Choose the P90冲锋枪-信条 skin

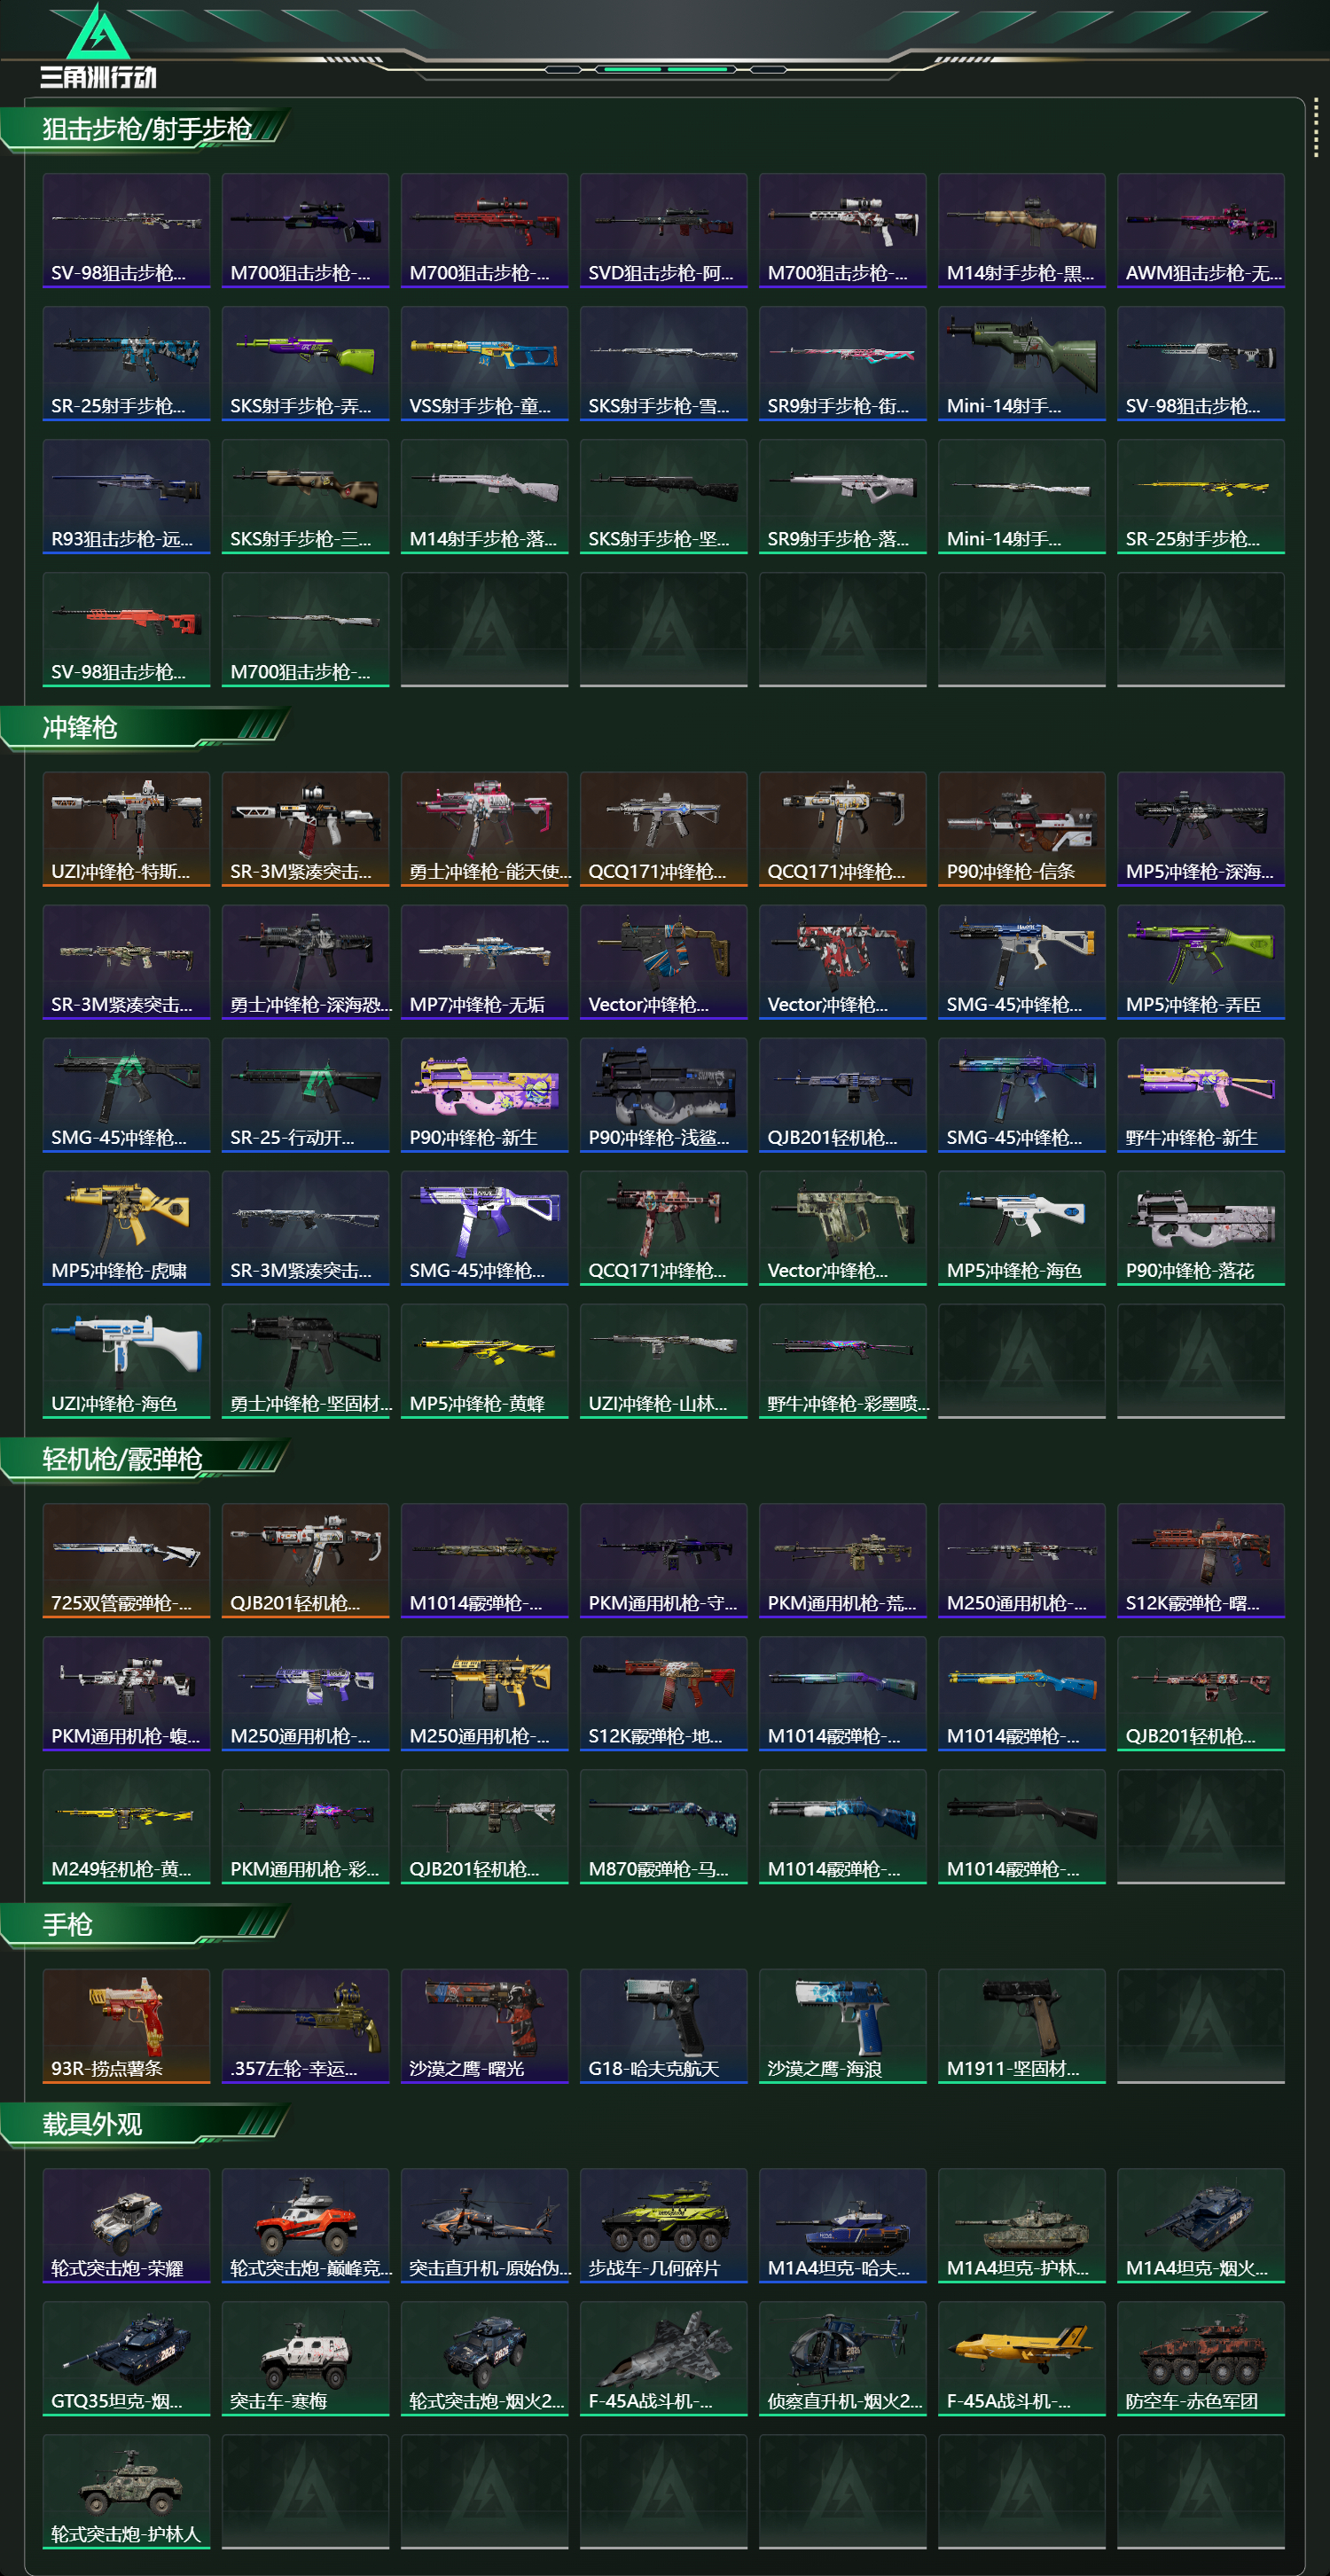tap(1021, 828)
